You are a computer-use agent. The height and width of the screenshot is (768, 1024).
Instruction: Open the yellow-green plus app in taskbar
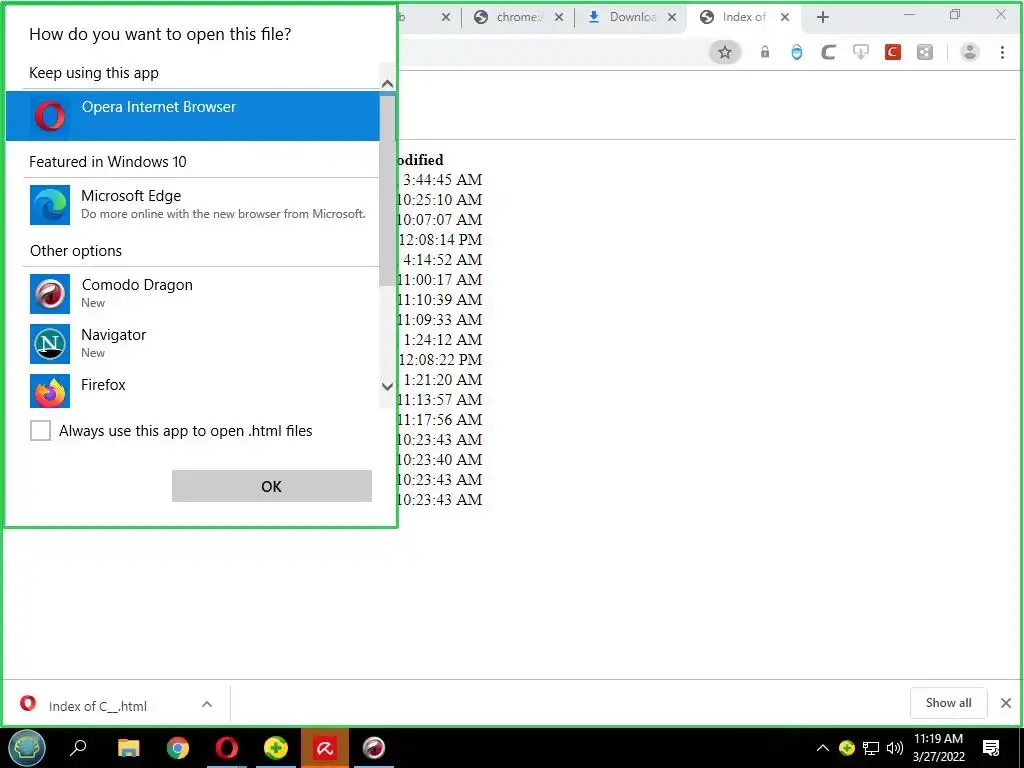coord(276,747)
